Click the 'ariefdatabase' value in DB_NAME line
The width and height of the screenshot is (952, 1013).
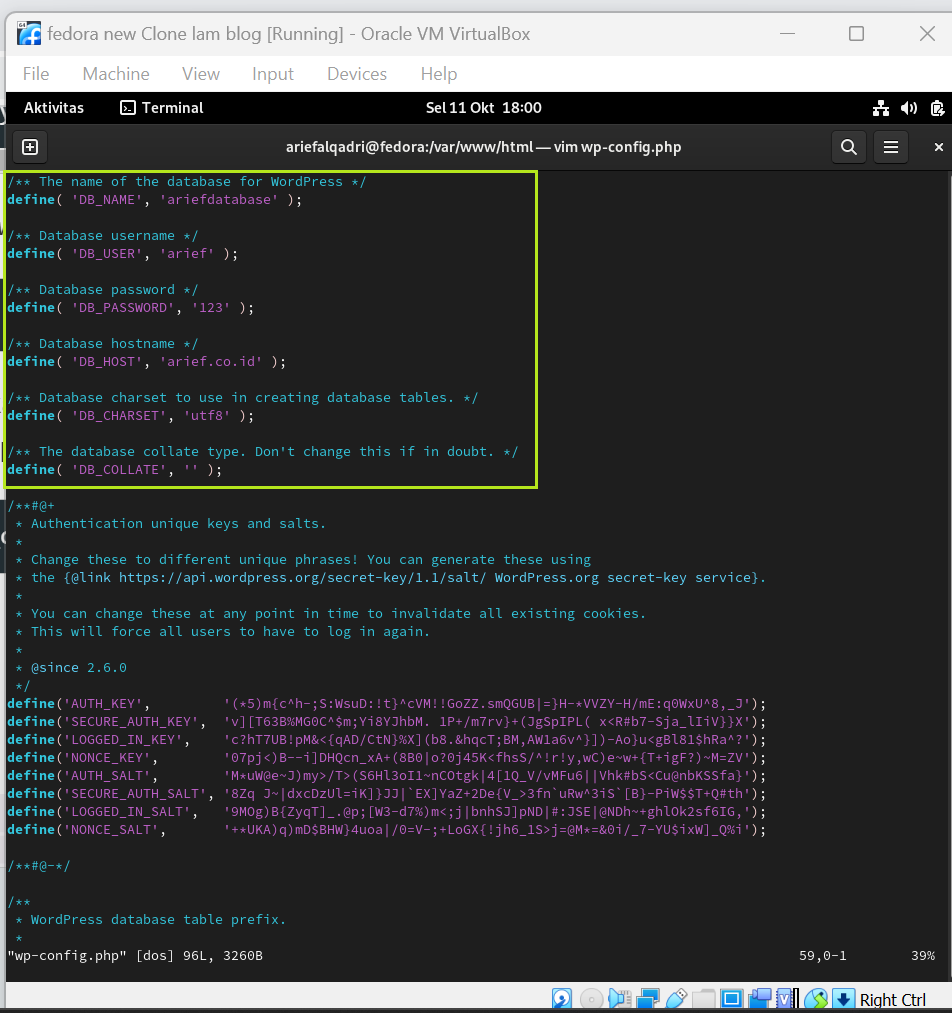point(219,200)
